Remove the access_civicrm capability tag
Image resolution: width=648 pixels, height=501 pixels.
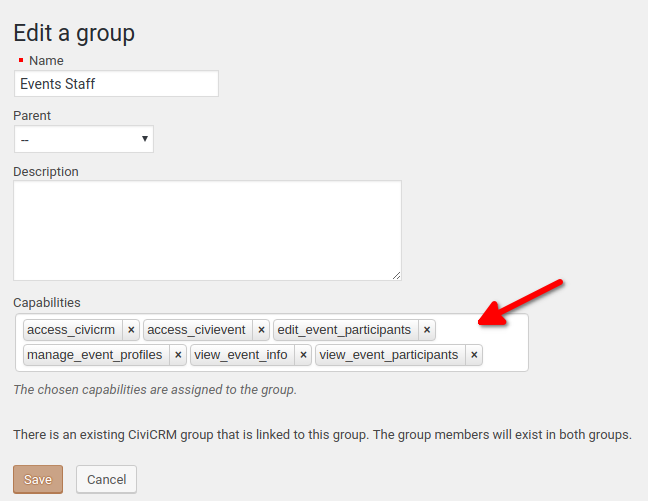pos(131,330)
